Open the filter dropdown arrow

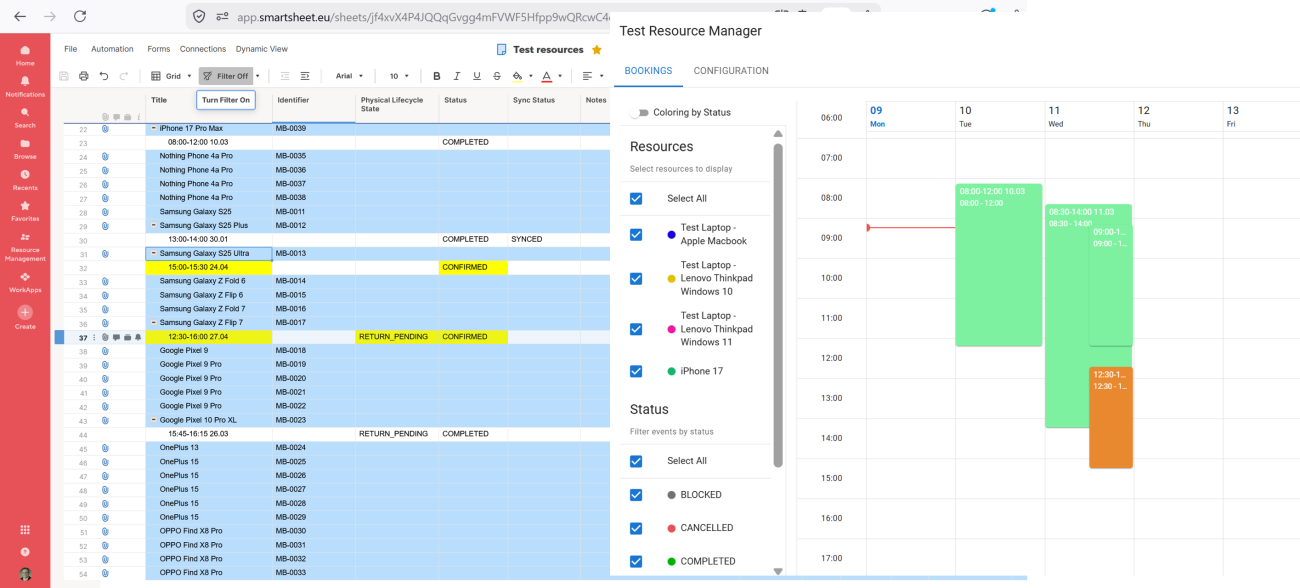coord(258,76)
